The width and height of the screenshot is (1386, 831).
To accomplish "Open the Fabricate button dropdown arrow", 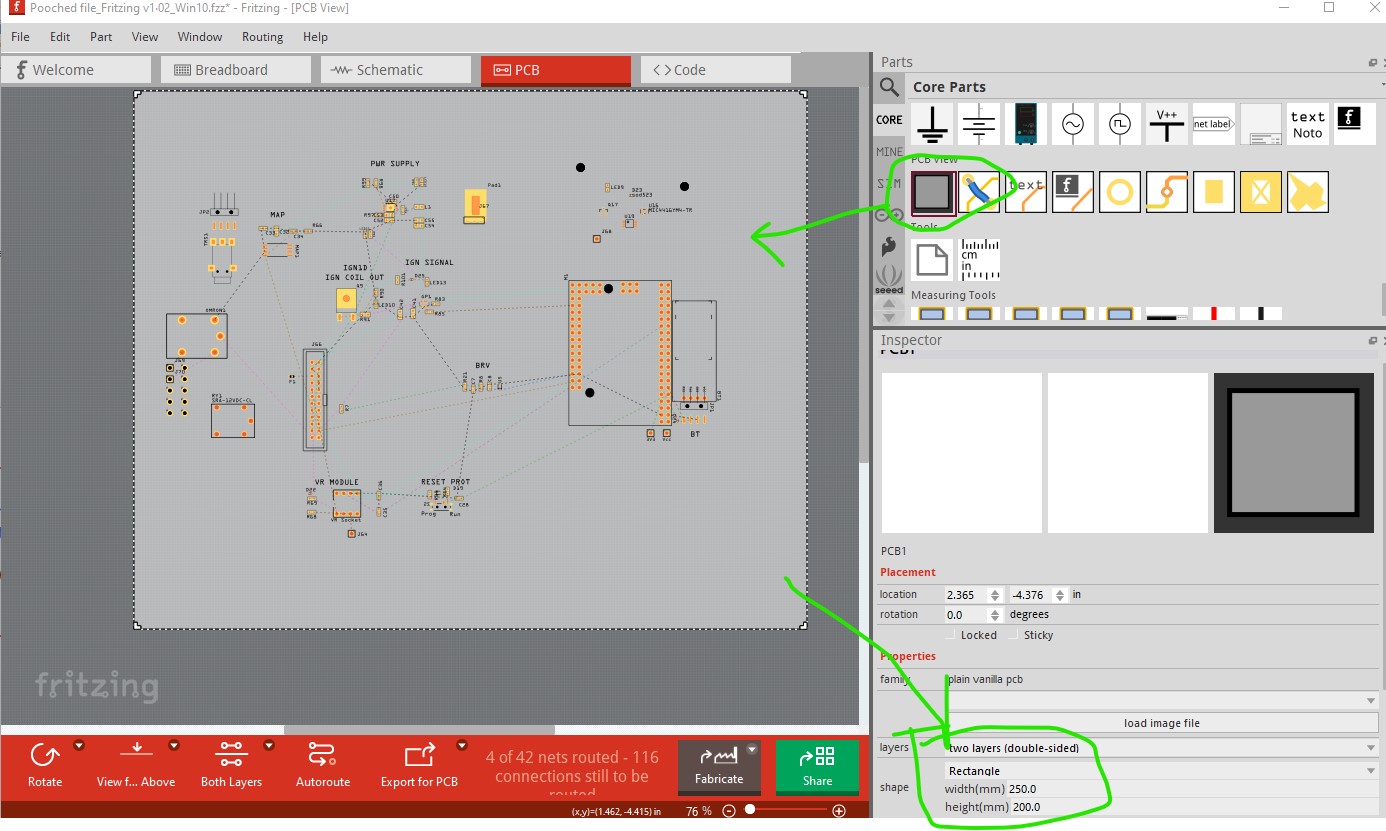I will (x=753, y=749).
